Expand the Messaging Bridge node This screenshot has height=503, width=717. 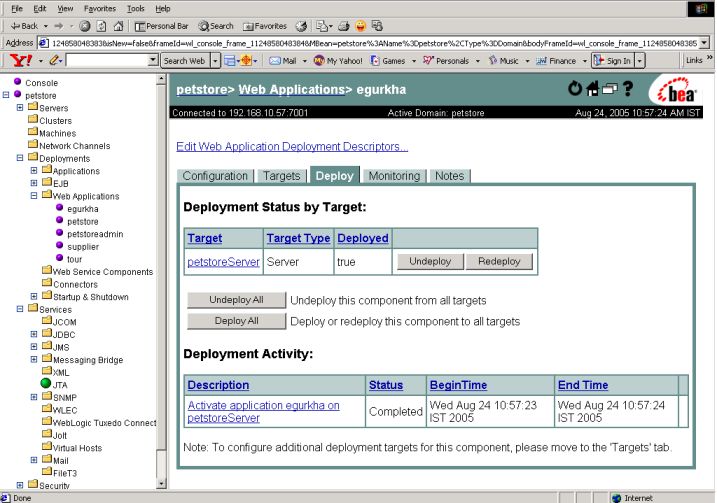(34, 359)
